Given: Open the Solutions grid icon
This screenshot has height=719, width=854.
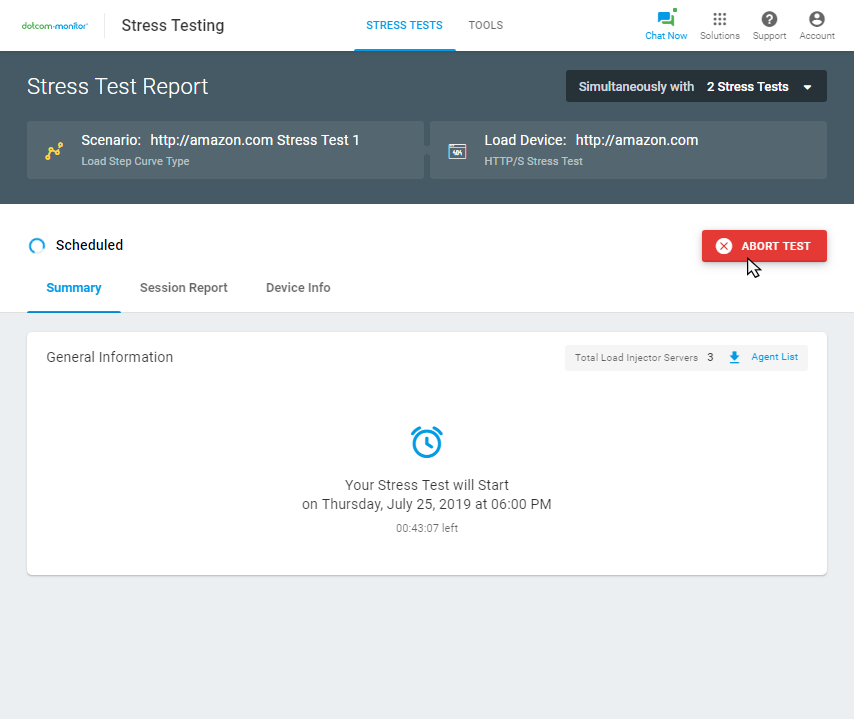Looking at the screenshot, I should coord(719,19).
